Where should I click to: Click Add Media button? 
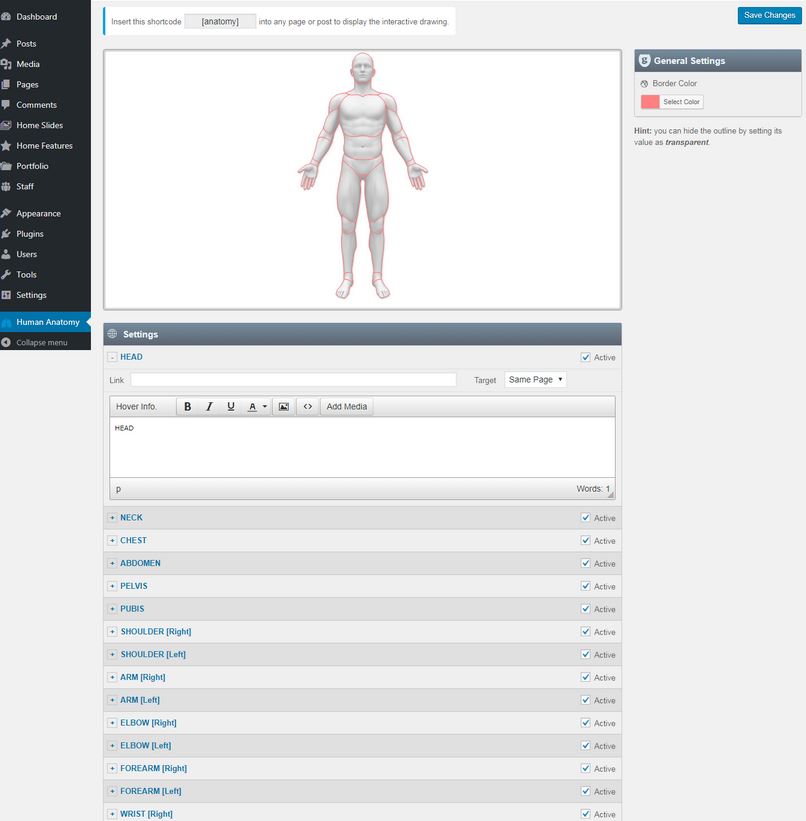coord(347,406)
